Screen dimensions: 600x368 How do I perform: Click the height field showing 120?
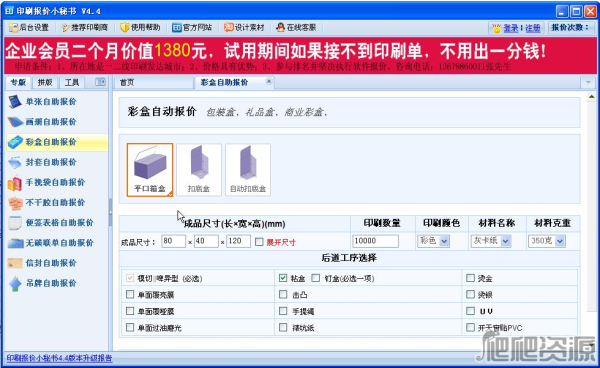(238, 241)
